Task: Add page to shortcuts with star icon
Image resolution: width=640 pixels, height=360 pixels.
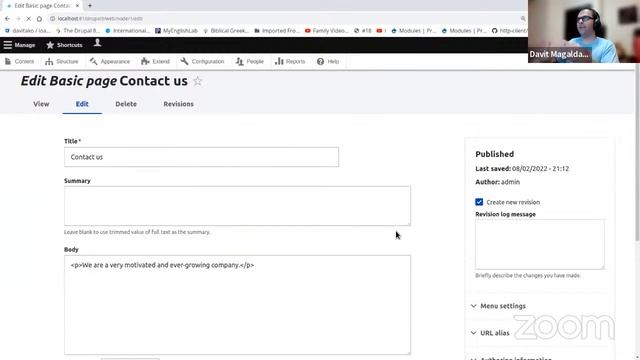Action: click(198, 81)
